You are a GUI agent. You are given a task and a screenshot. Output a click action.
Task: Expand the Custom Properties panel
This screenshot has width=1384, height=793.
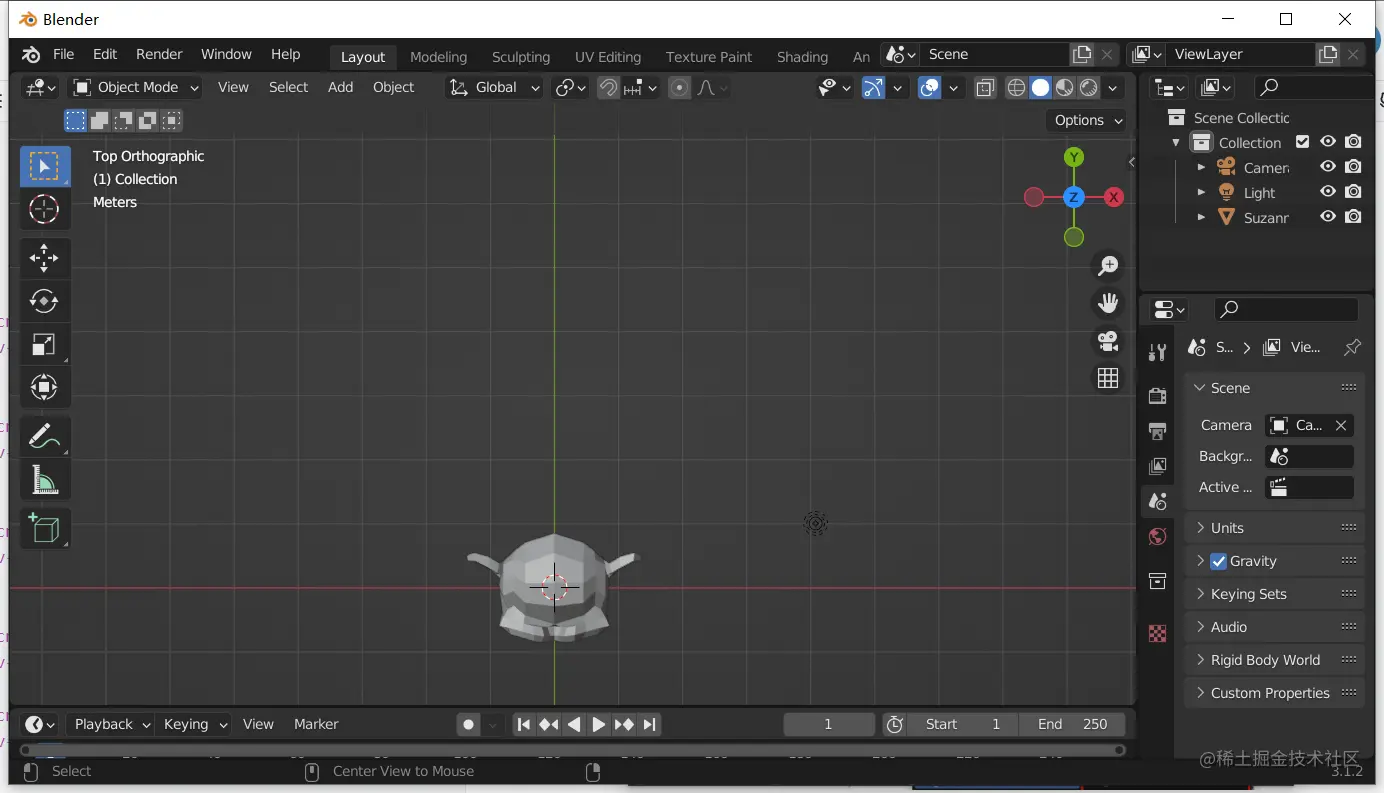pyautogui.click(x=1274, y=693)
